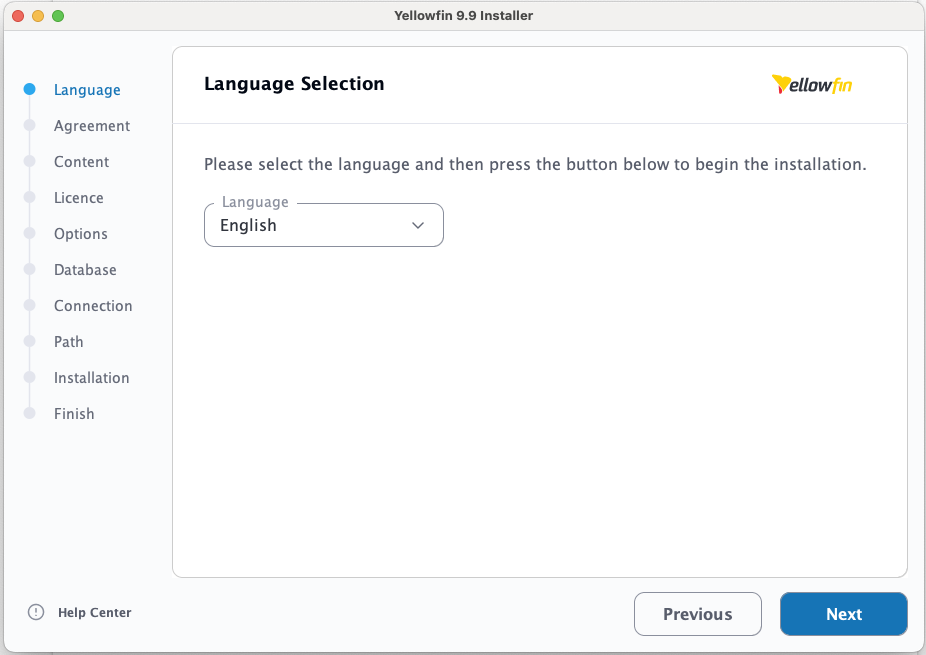Screen dimensions: 926x655
Task: Click the Previous button
Action: [x=697, y=614]
